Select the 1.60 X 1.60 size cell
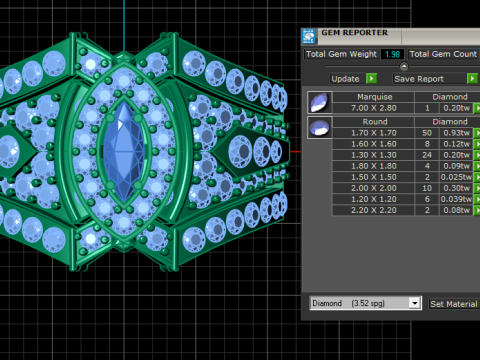The height and width of the screenshot is (360, 480). [374, 144]
